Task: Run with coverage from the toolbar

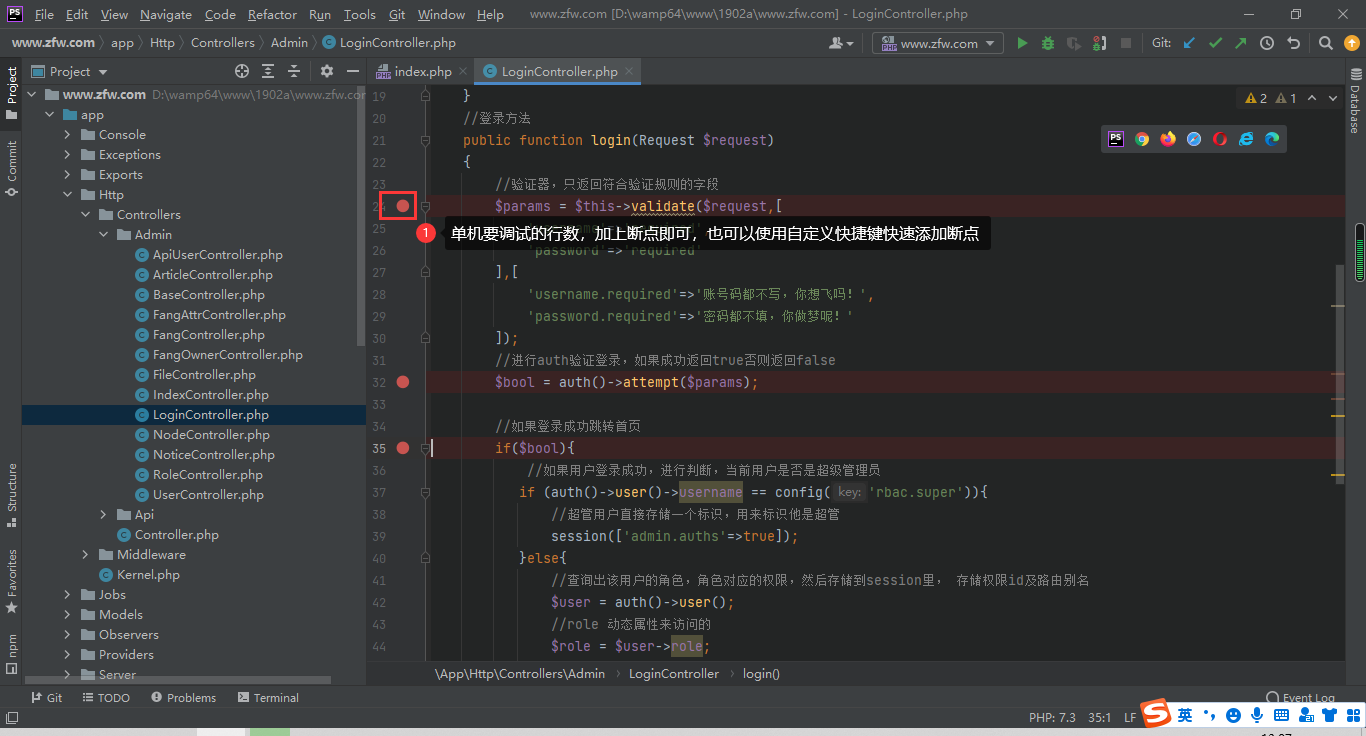Action: [1074, 43]
